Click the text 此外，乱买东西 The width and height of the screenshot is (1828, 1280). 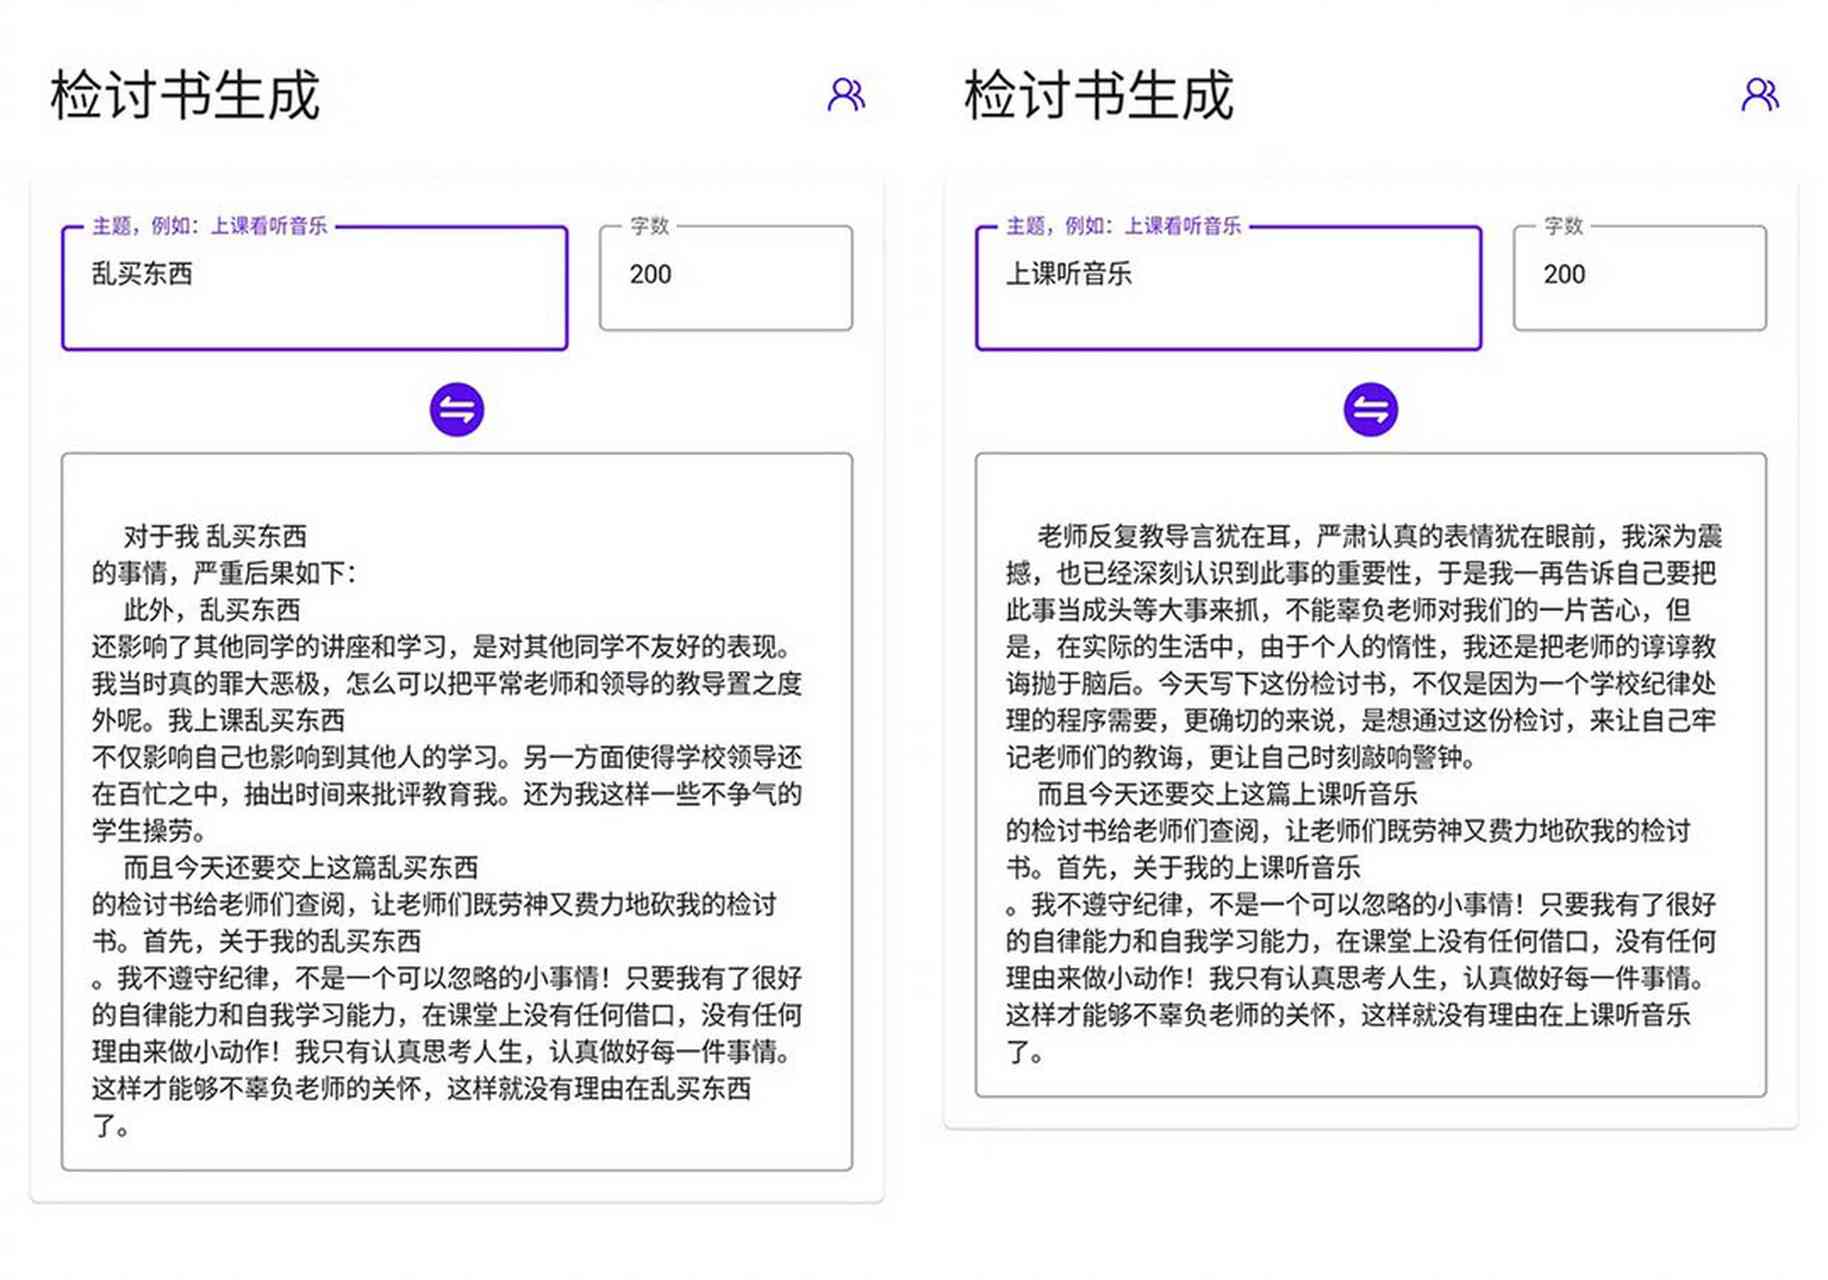point(212,610)
